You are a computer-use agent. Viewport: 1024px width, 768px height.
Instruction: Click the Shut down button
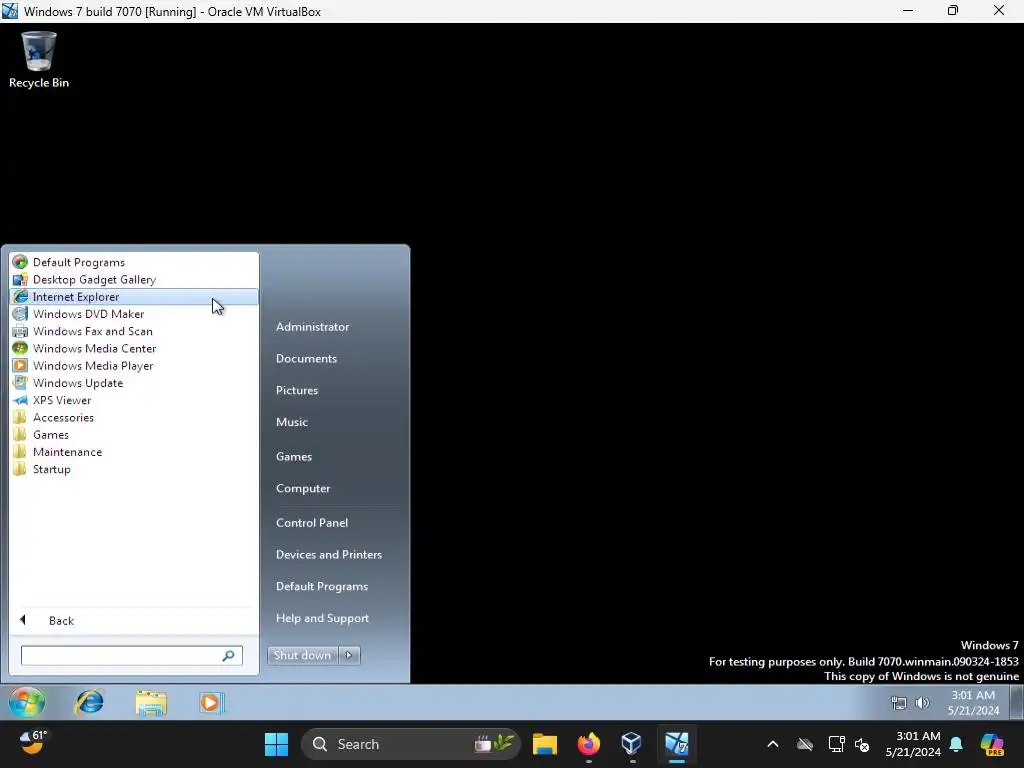[302, 655]
